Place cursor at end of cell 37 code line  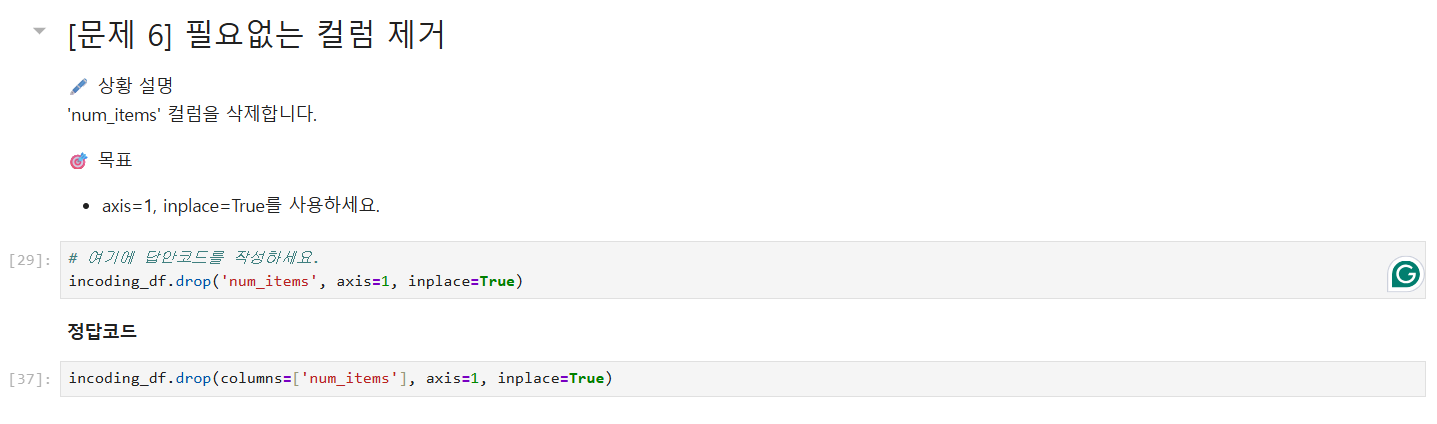click(613, 379)
